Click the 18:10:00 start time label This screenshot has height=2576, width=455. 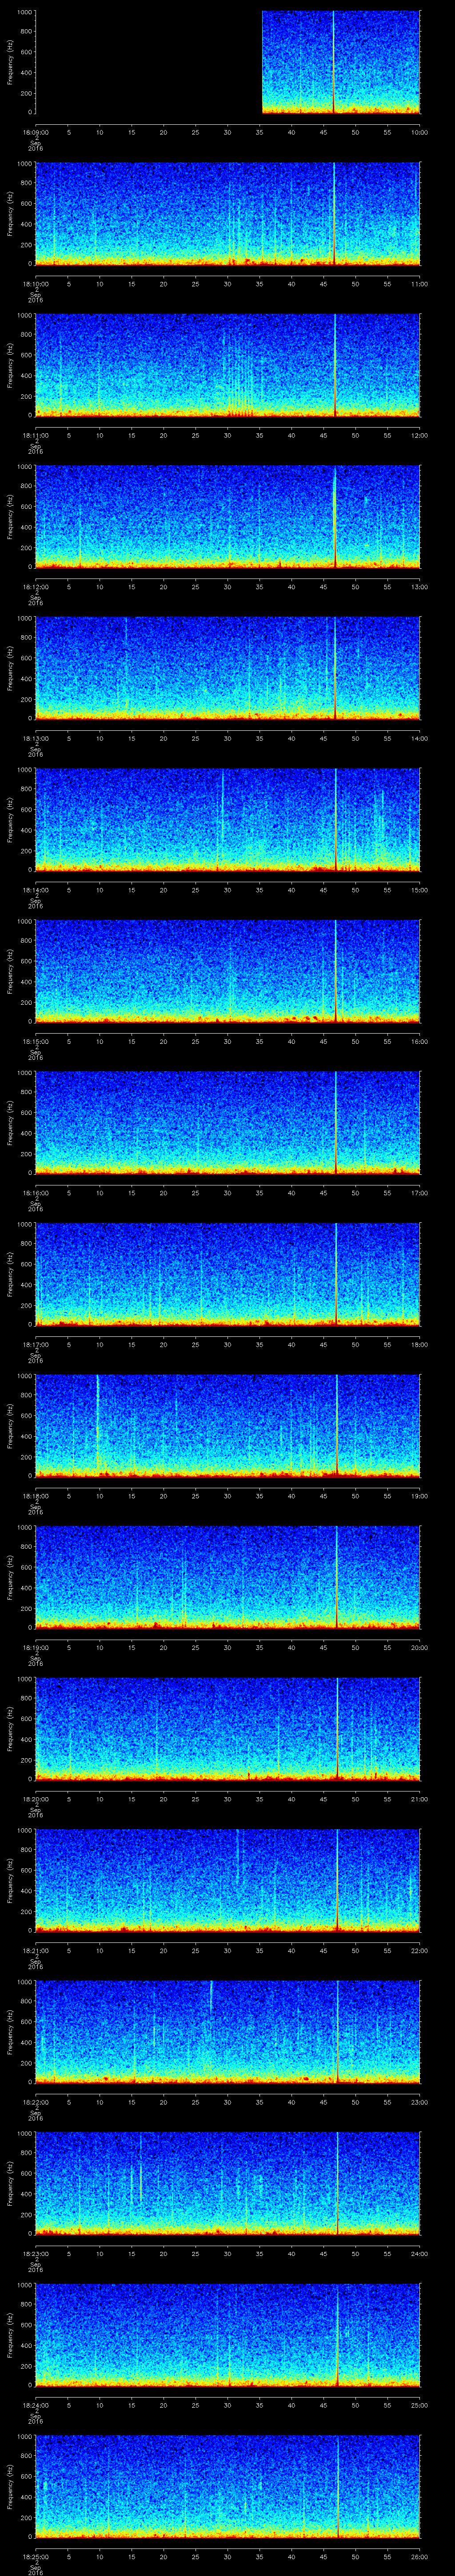[35, 284]
